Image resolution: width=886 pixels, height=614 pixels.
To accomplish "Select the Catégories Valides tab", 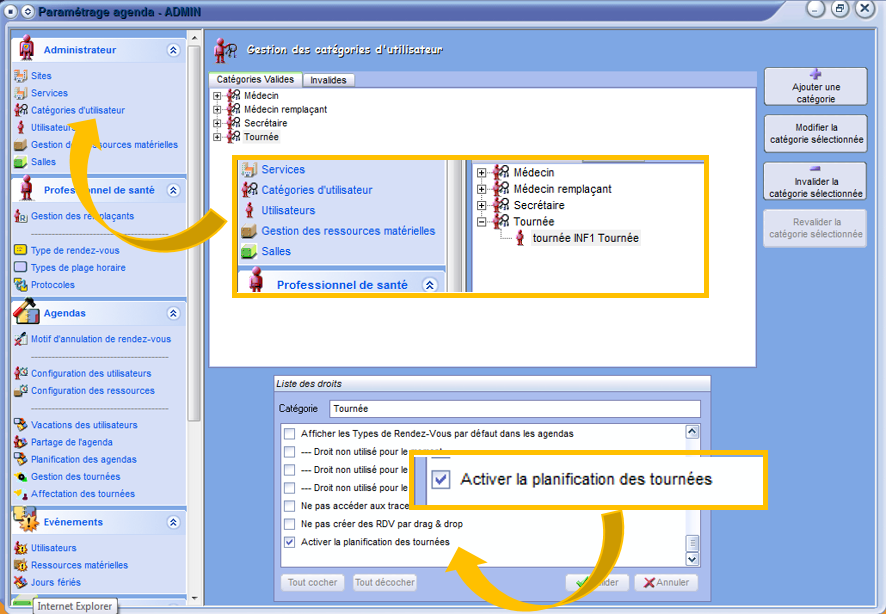I will [255, 79].
